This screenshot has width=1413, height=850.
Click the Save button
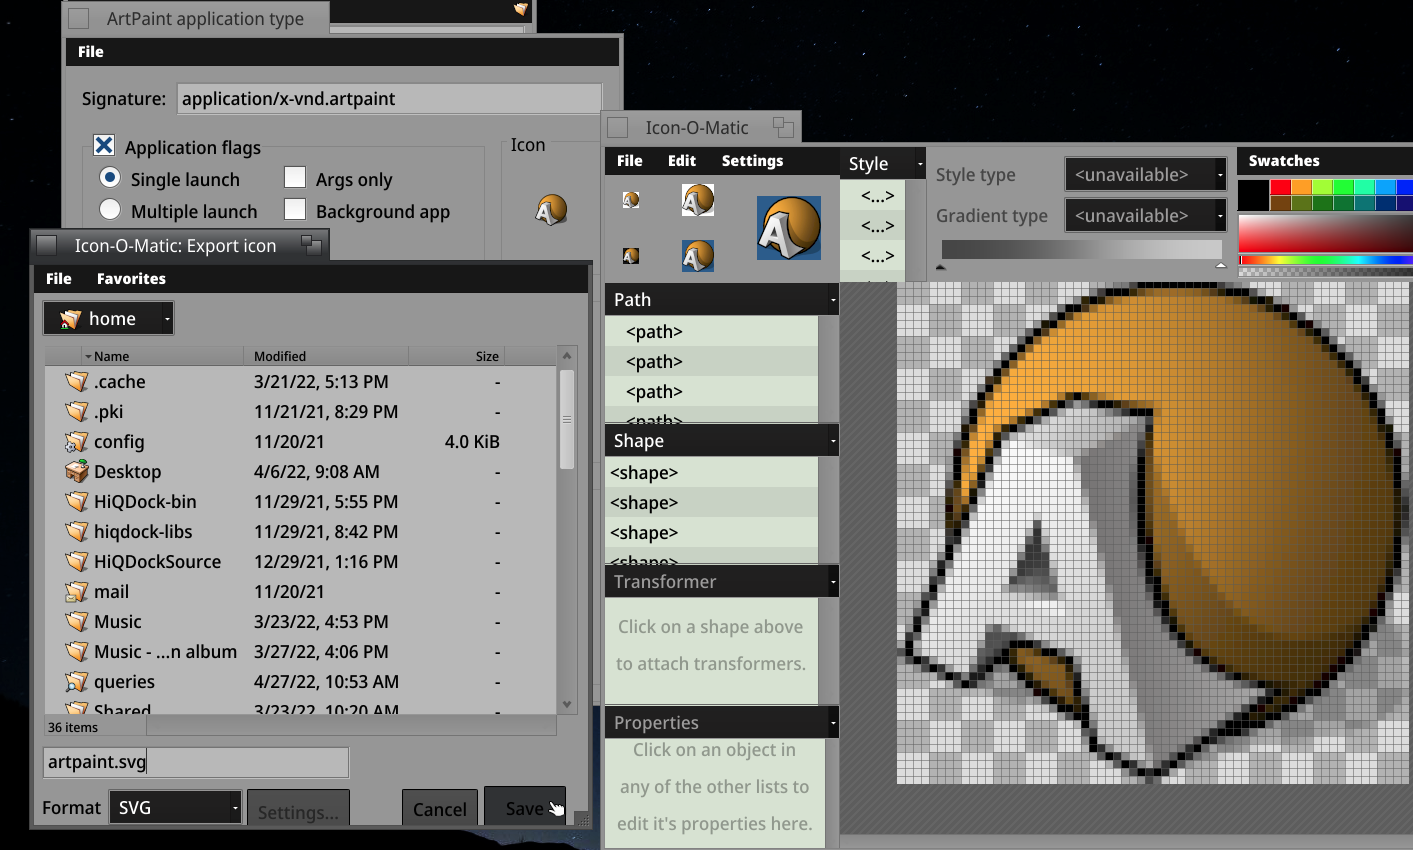525,808
